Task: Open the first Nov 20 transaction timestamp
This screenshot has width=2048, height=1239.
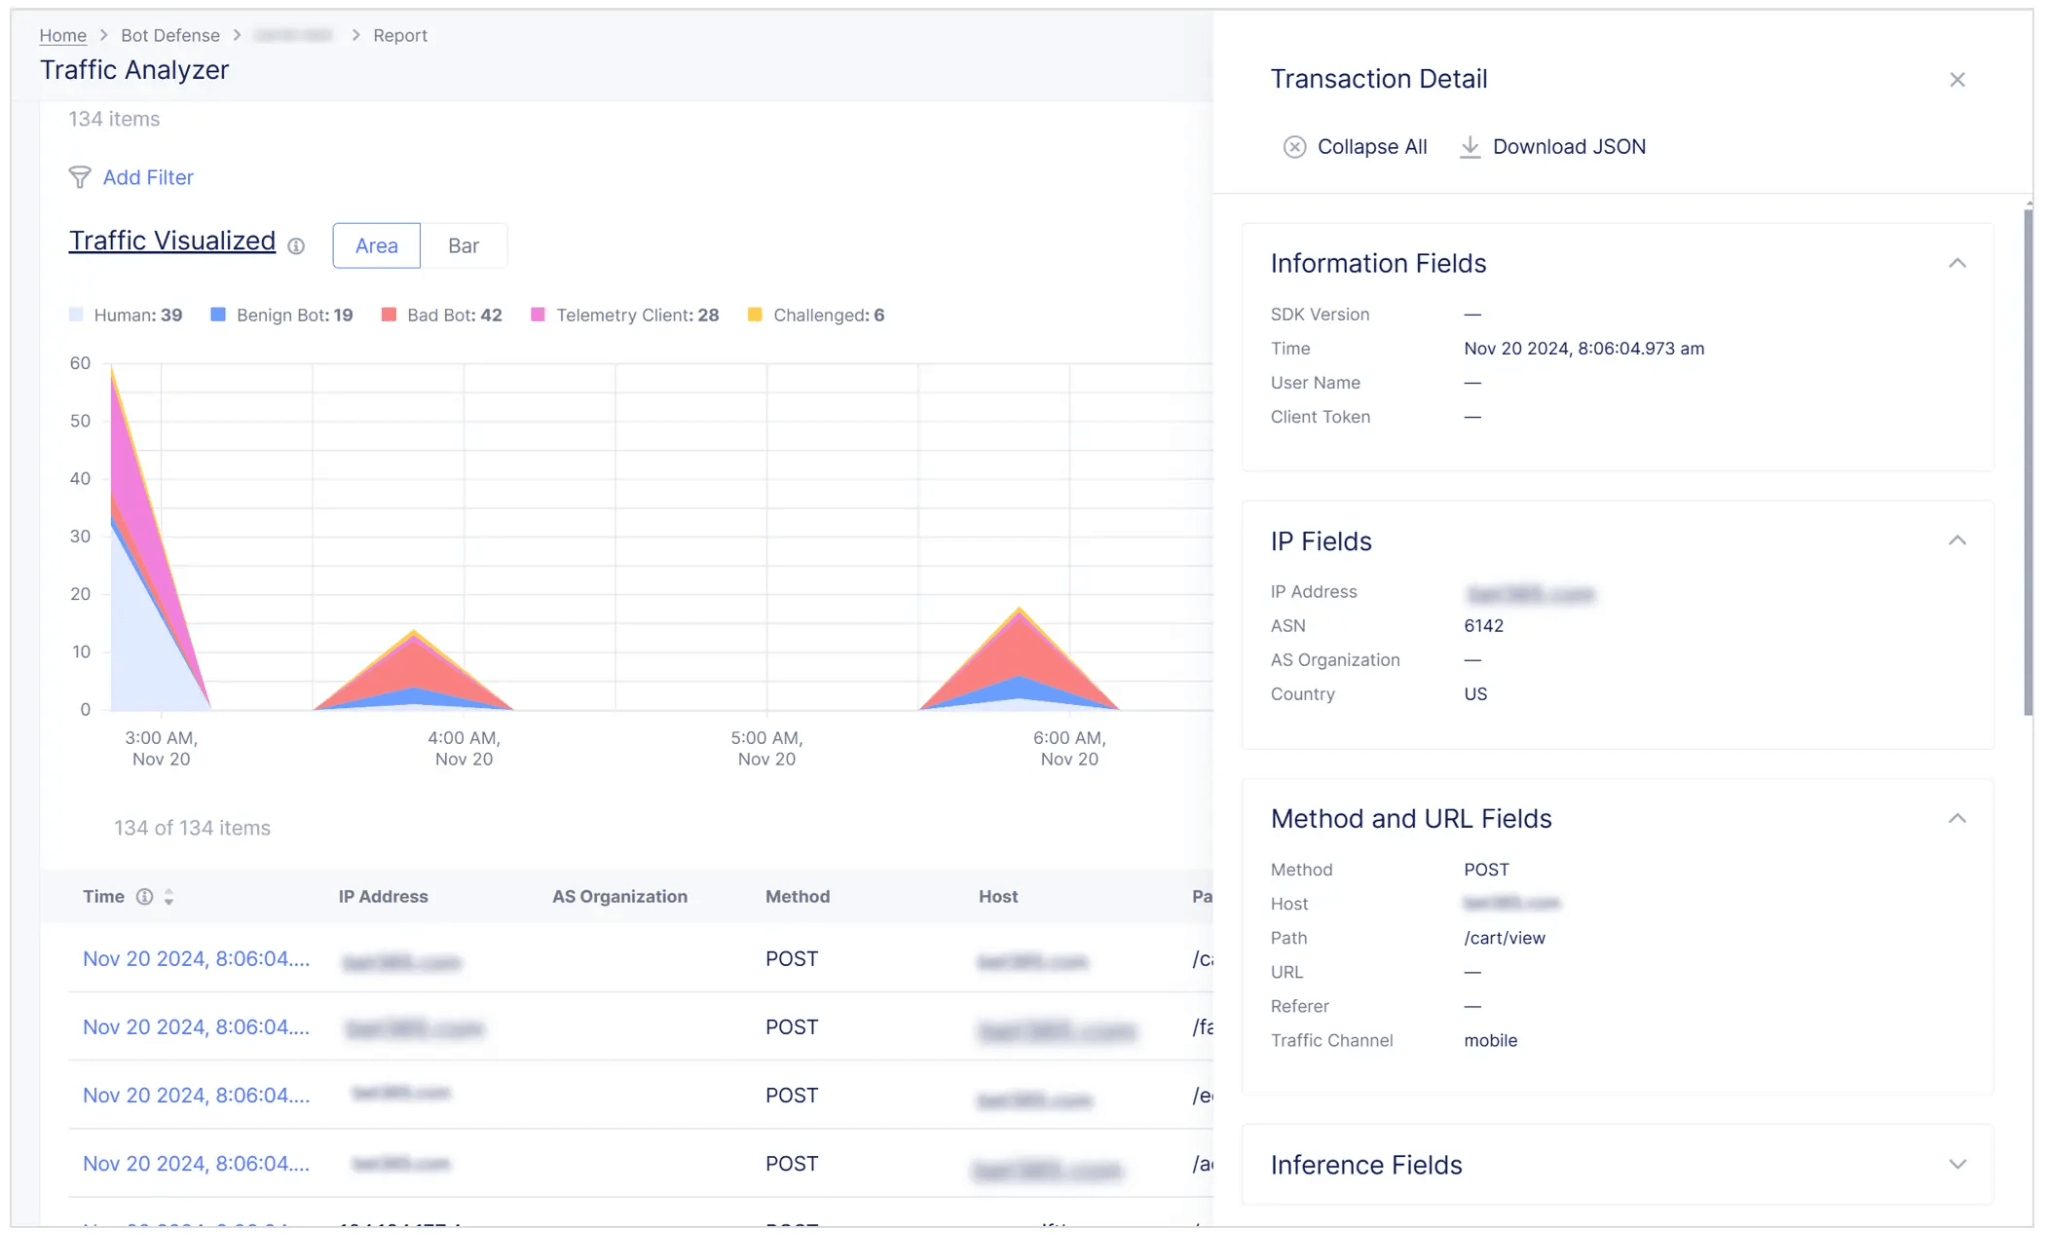Action: point(196,958)
